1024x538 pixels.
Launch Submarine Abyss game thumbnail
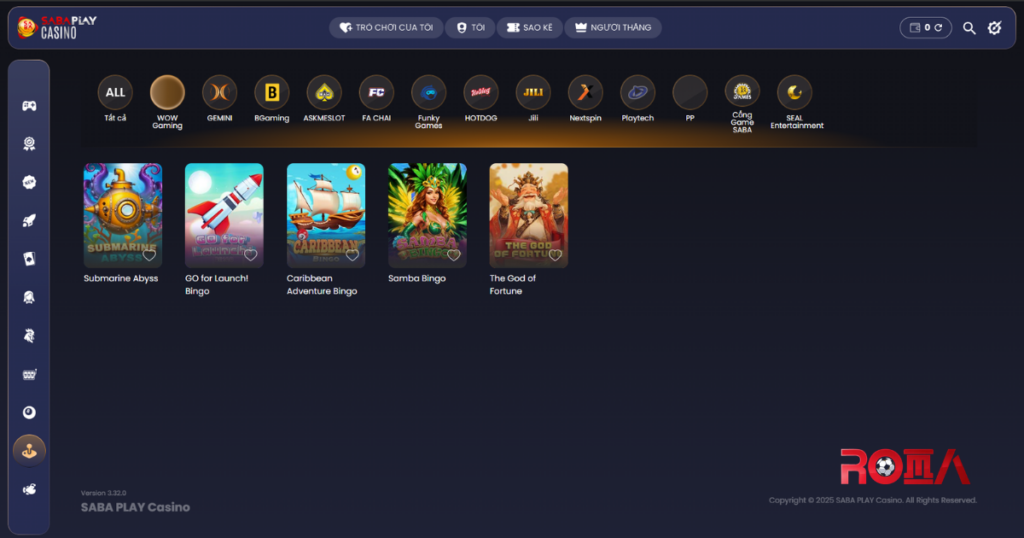click(x=123, y=215)
